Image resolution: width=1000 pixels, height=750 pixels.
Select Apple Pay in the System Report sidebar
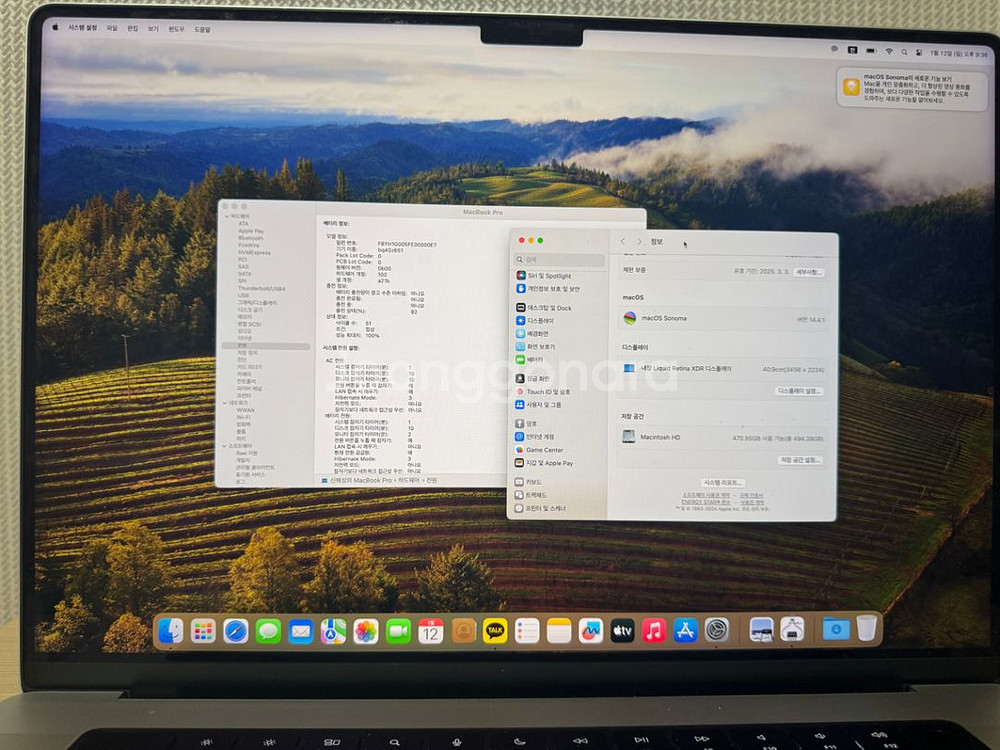tap(251, 231)
